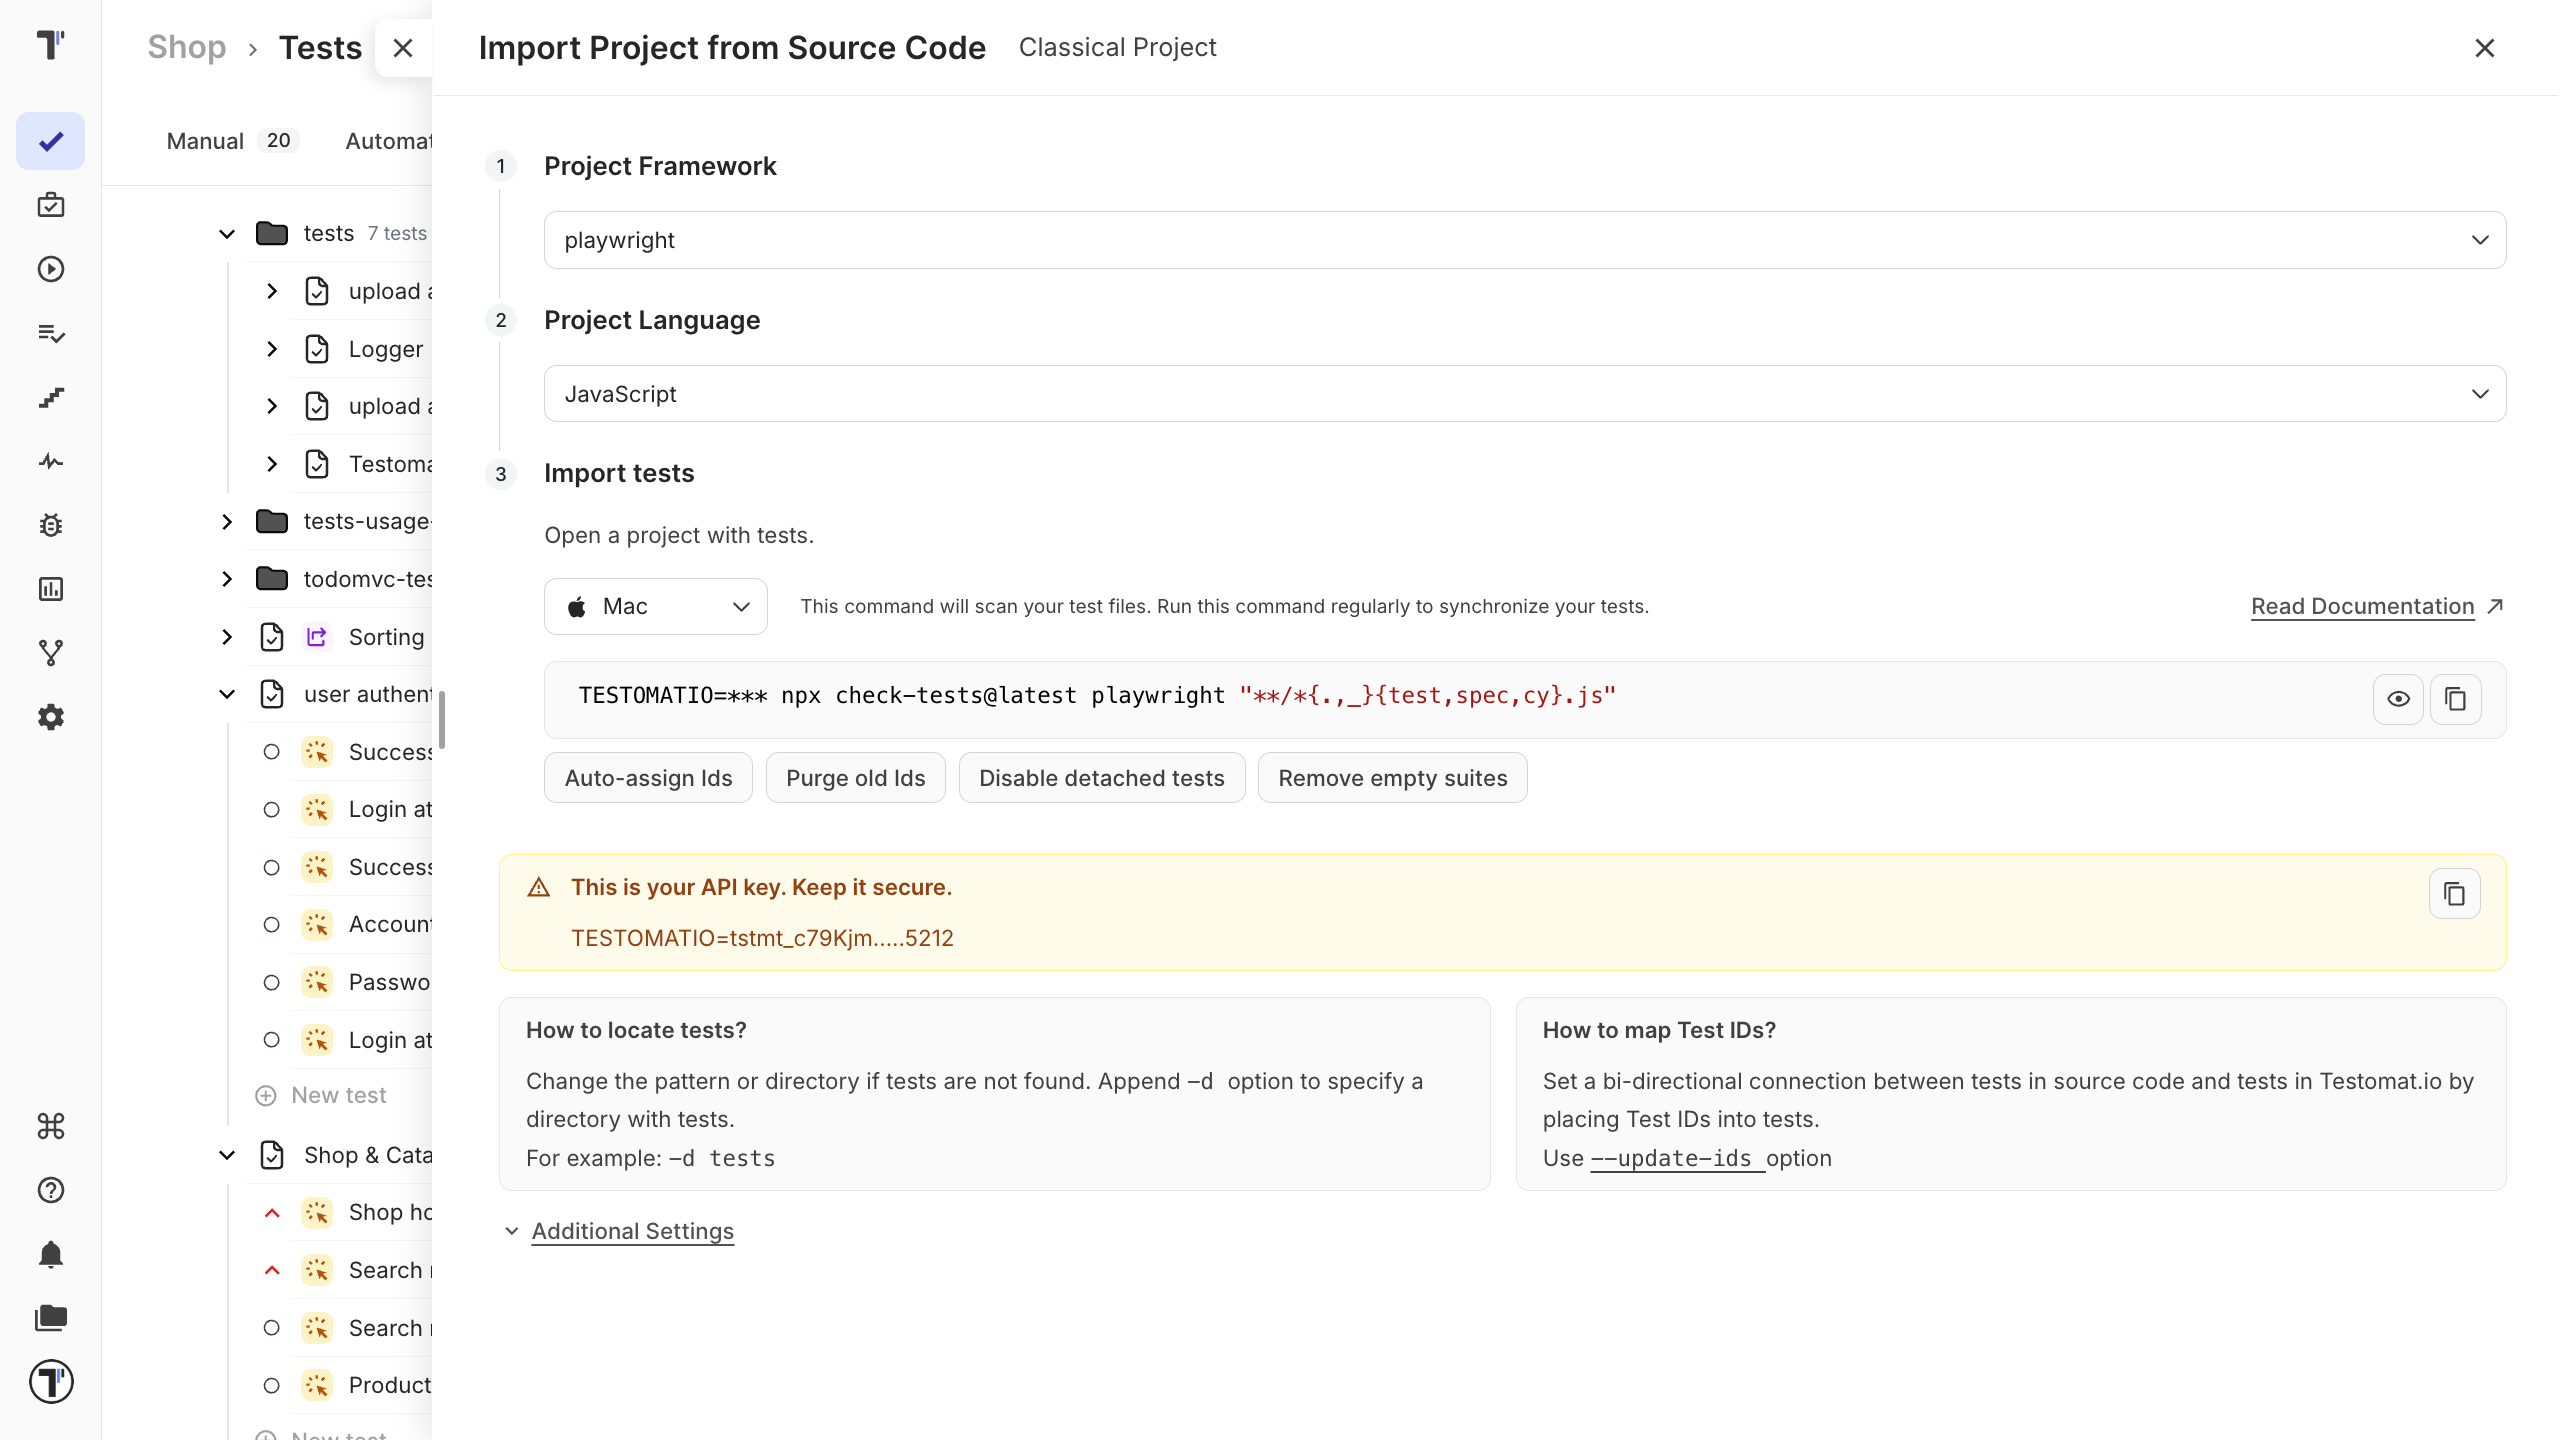Toggle the Auto-assign Ids option
Viewport: 2560px width, 1440px height.
pos(648,778)
